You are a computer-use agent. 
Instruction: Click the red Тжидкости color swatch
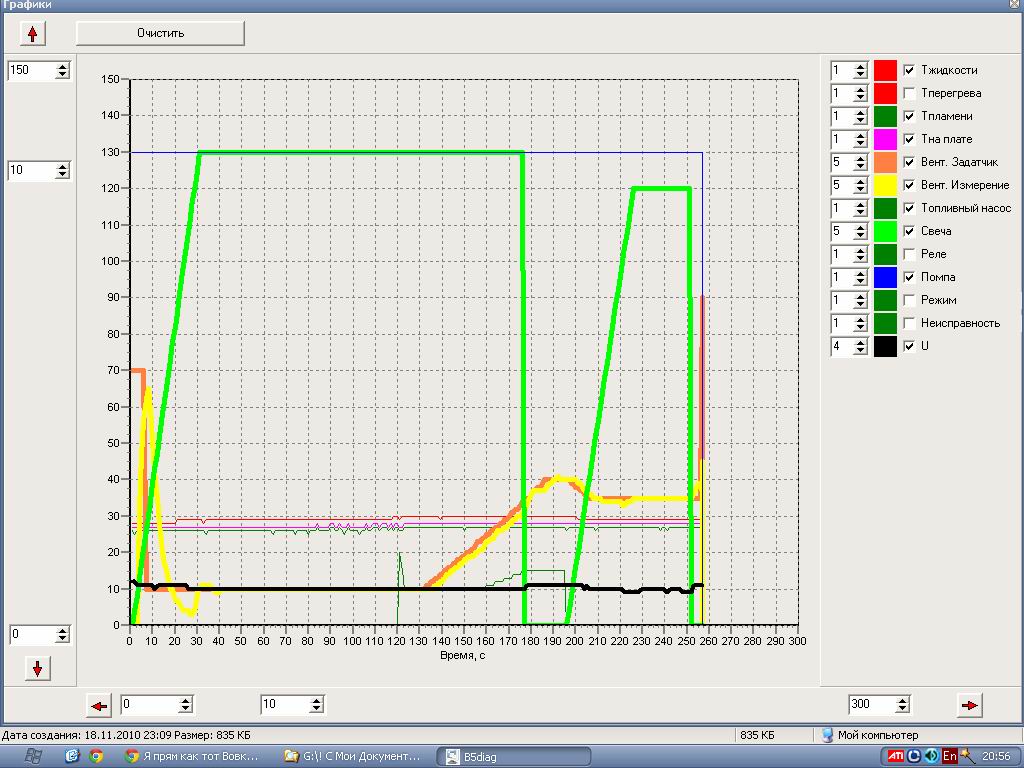886,70
